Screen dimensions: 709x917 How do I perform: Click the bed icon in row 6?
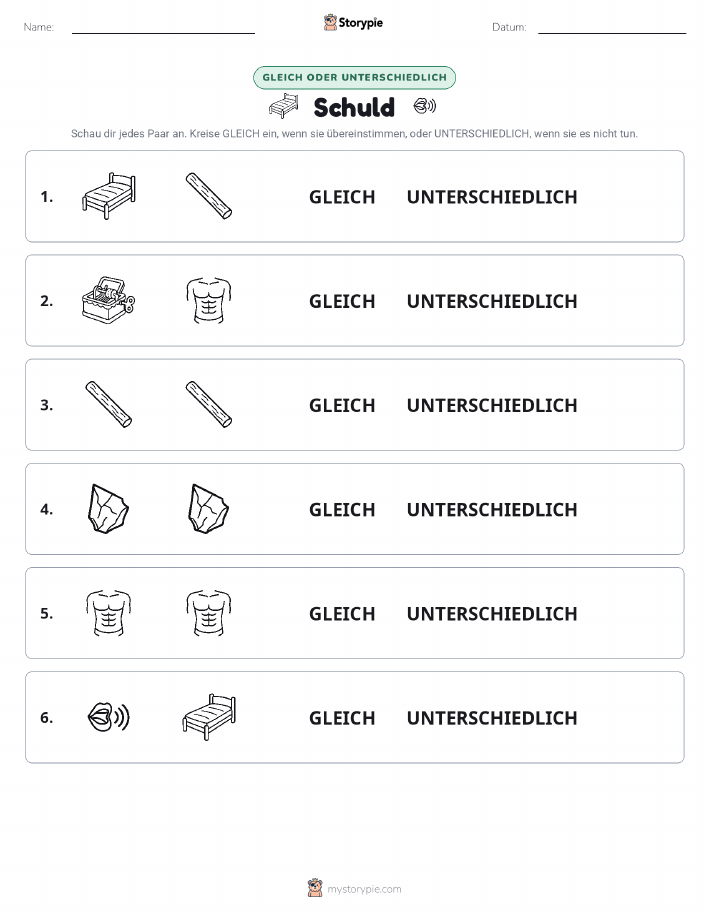pos(209,717)
